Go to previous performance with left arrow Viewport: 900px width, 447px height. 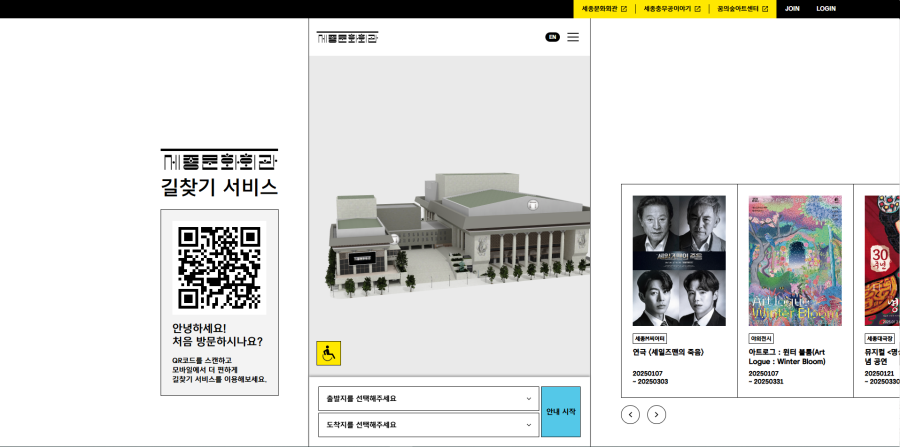tap(630, 414)
